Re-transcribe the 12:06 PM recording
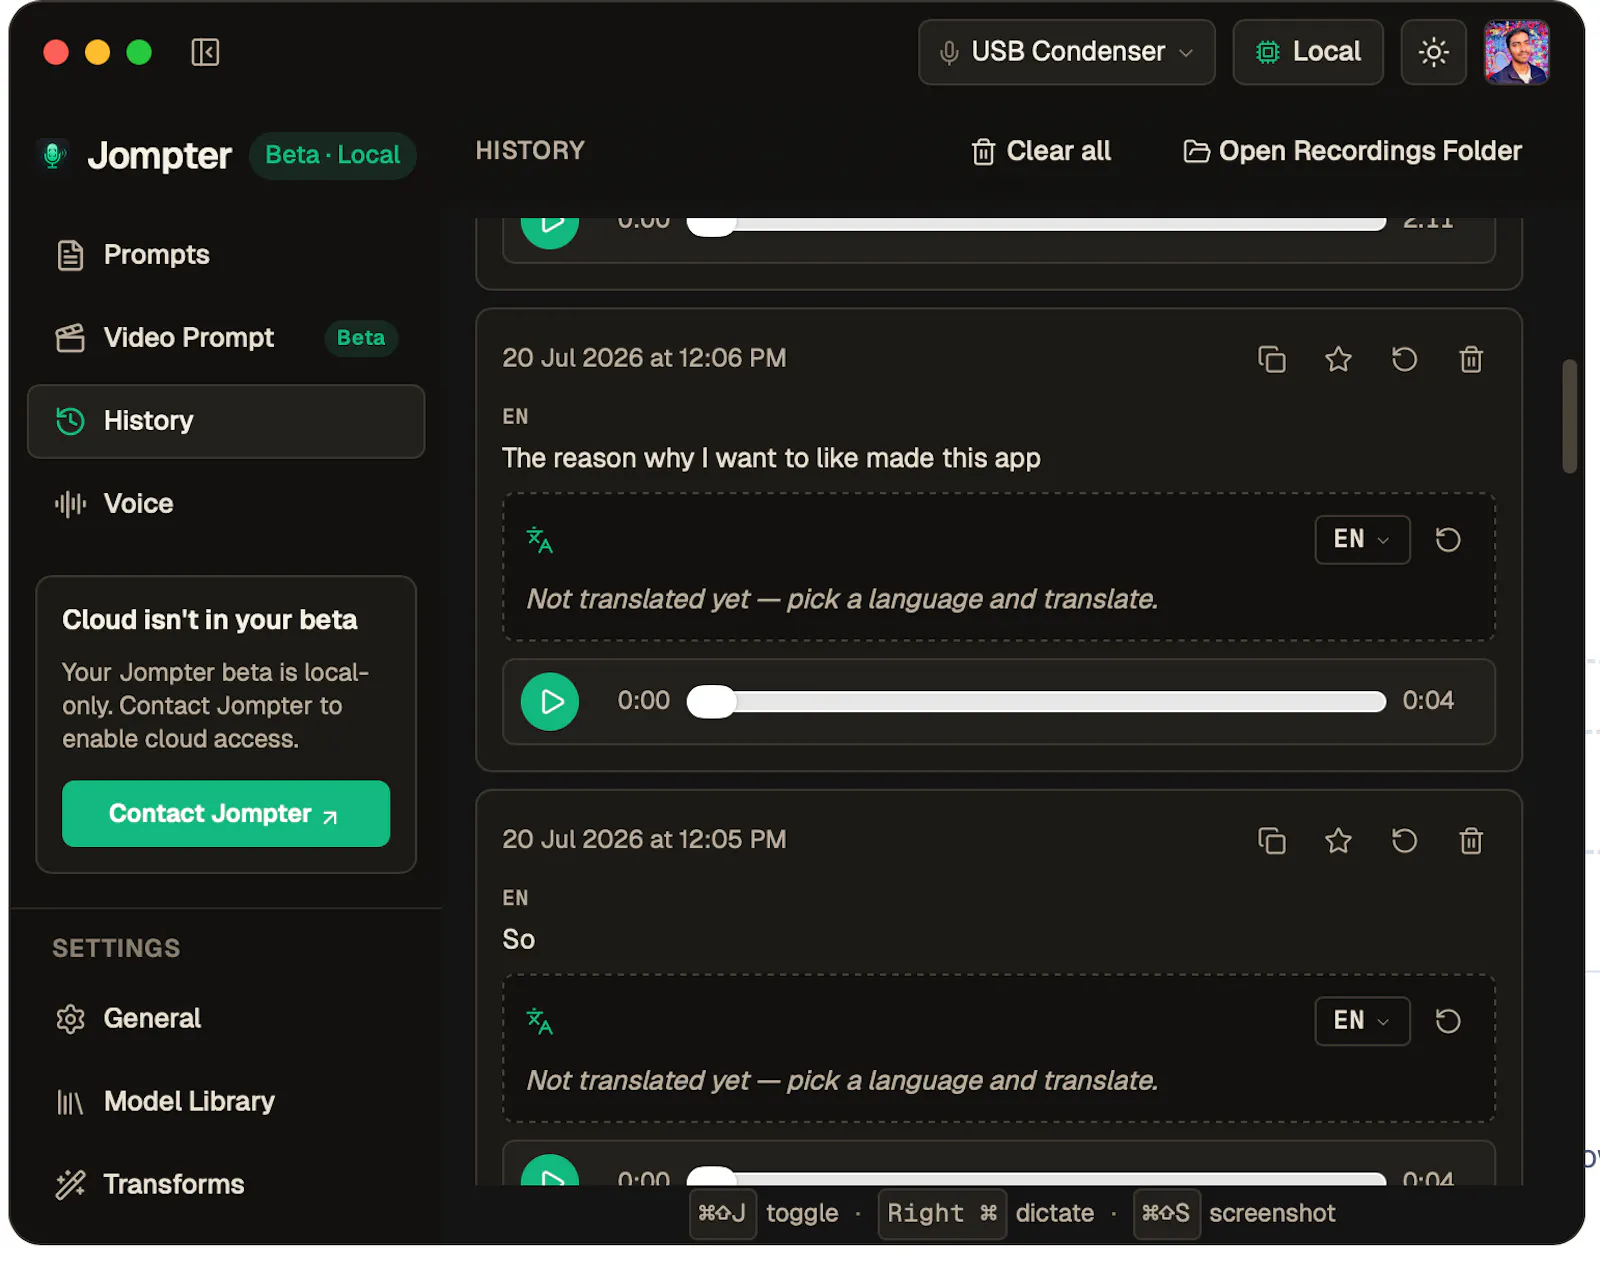This screenshot has width=1600, height=1262. (x=1404, y=359)
